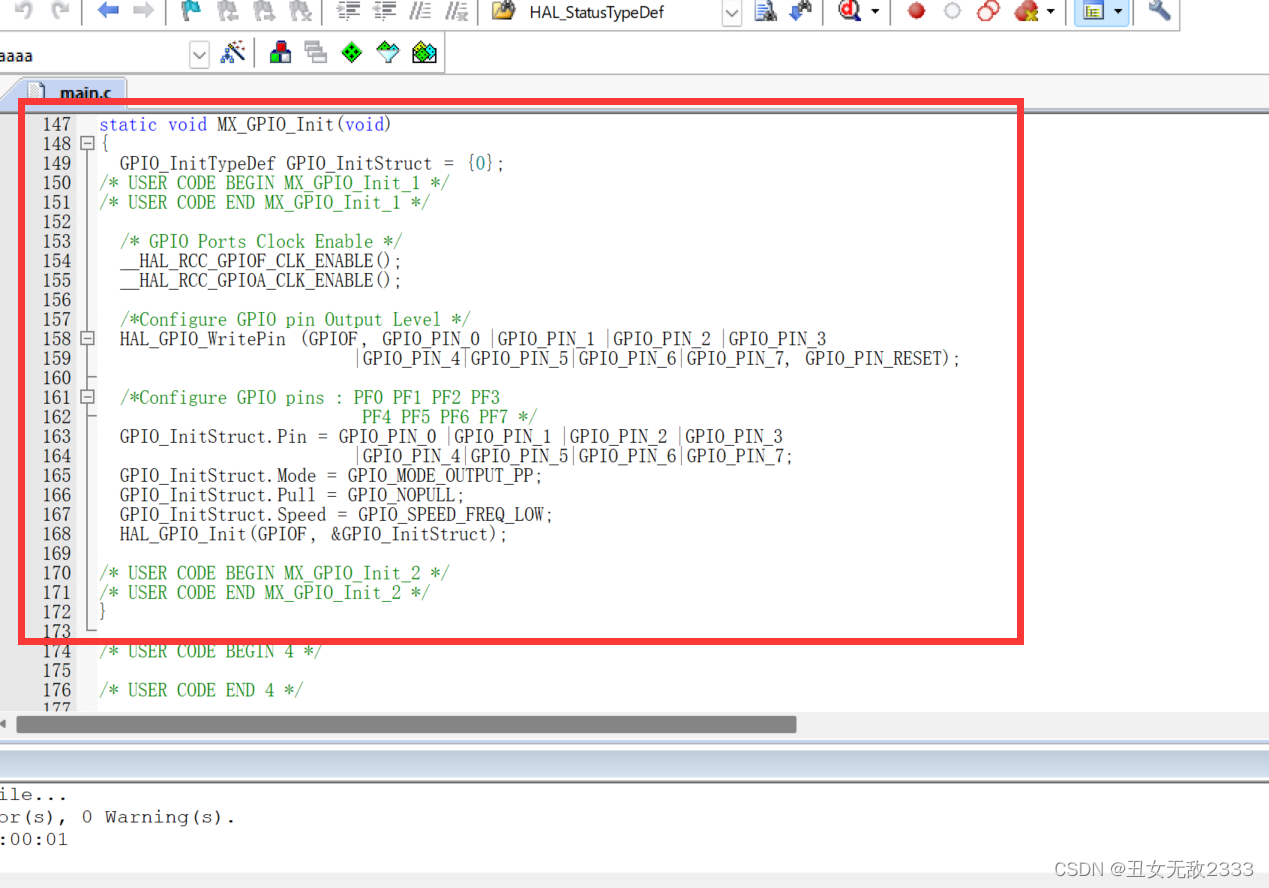Click GPIO_NOPULL on line 166

coord(401,496)
